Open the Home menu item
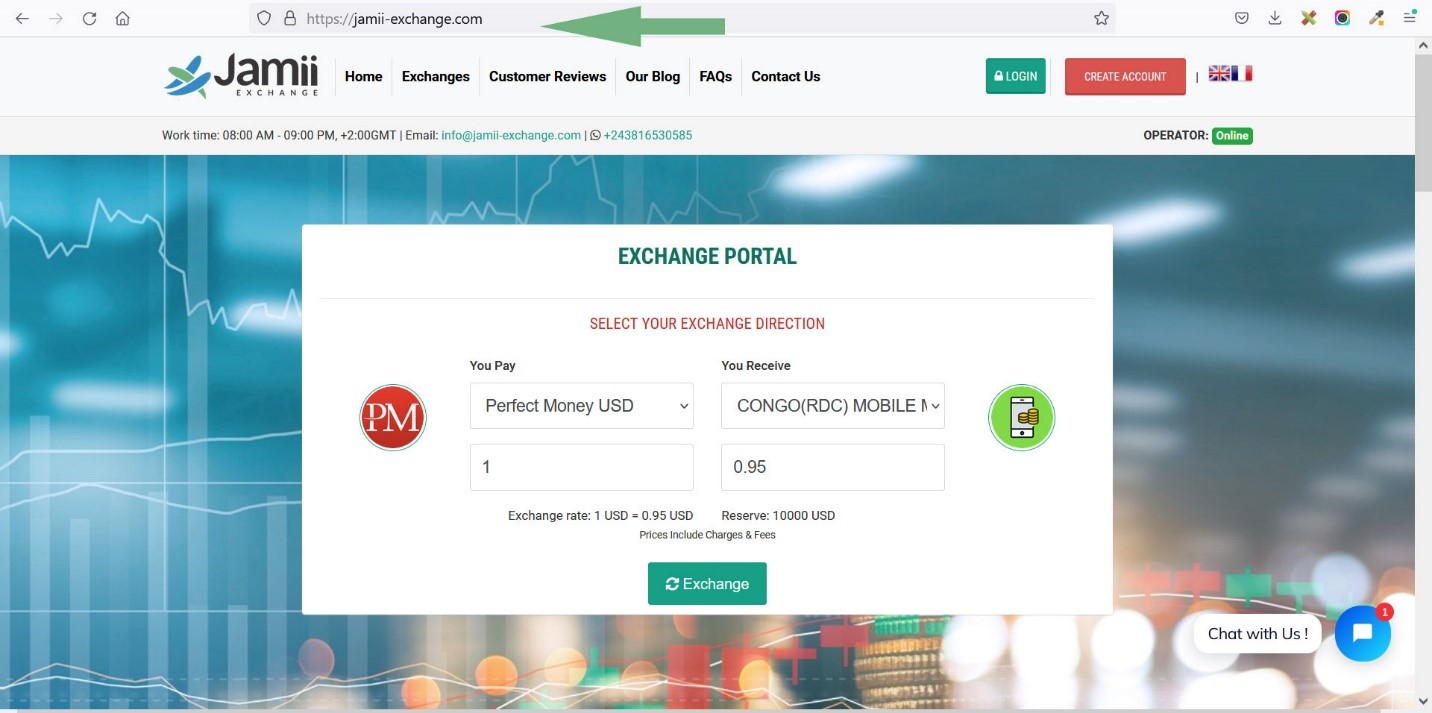 (364, 76)
